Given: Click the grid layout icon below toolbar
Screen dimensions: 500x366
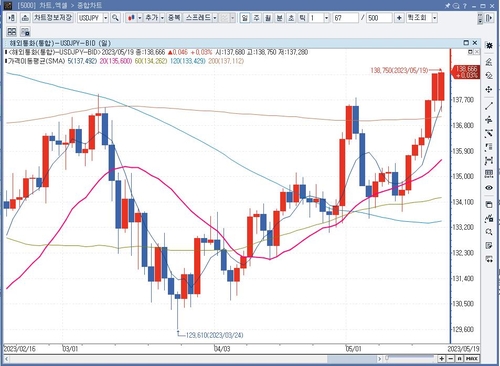Looking at the screenshot, I should [x=12, y=32].
